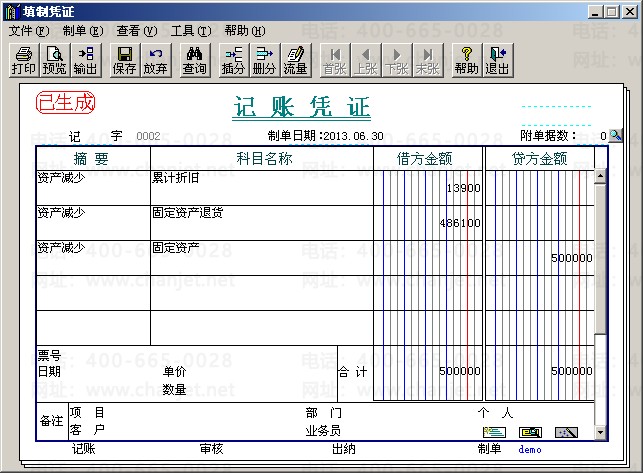Viewport: 643px width, 473px height.
Task: Open 查询 search with binoculars icon
Action: coord(195,60)
